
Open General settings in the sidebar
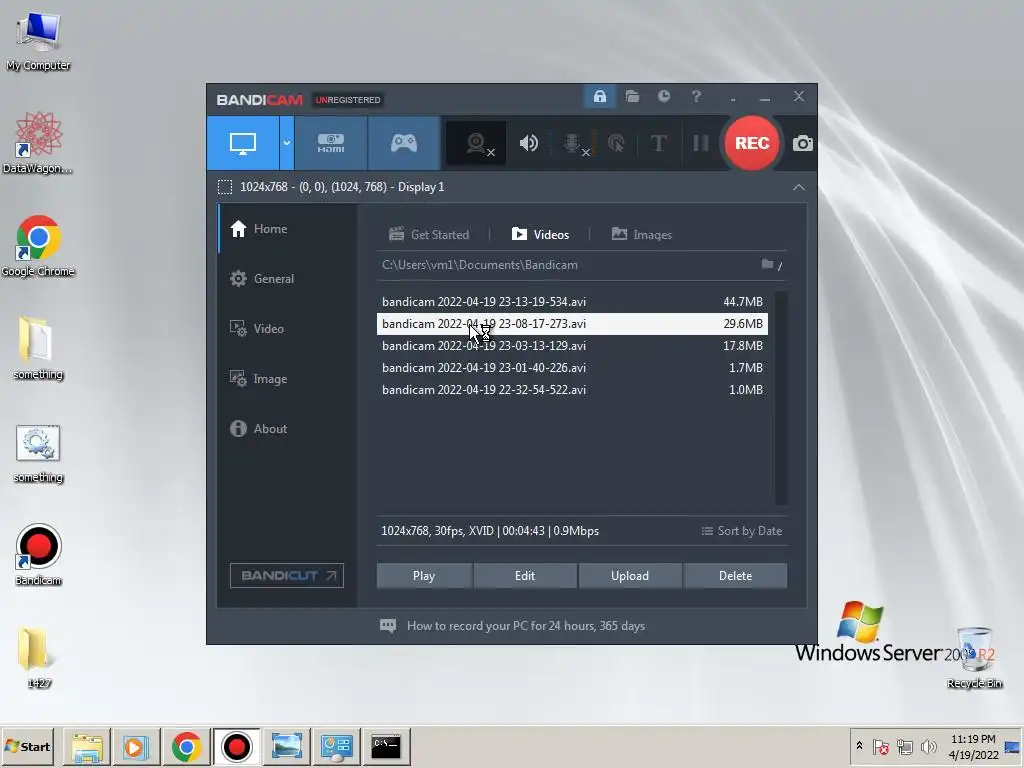(288, 279)
